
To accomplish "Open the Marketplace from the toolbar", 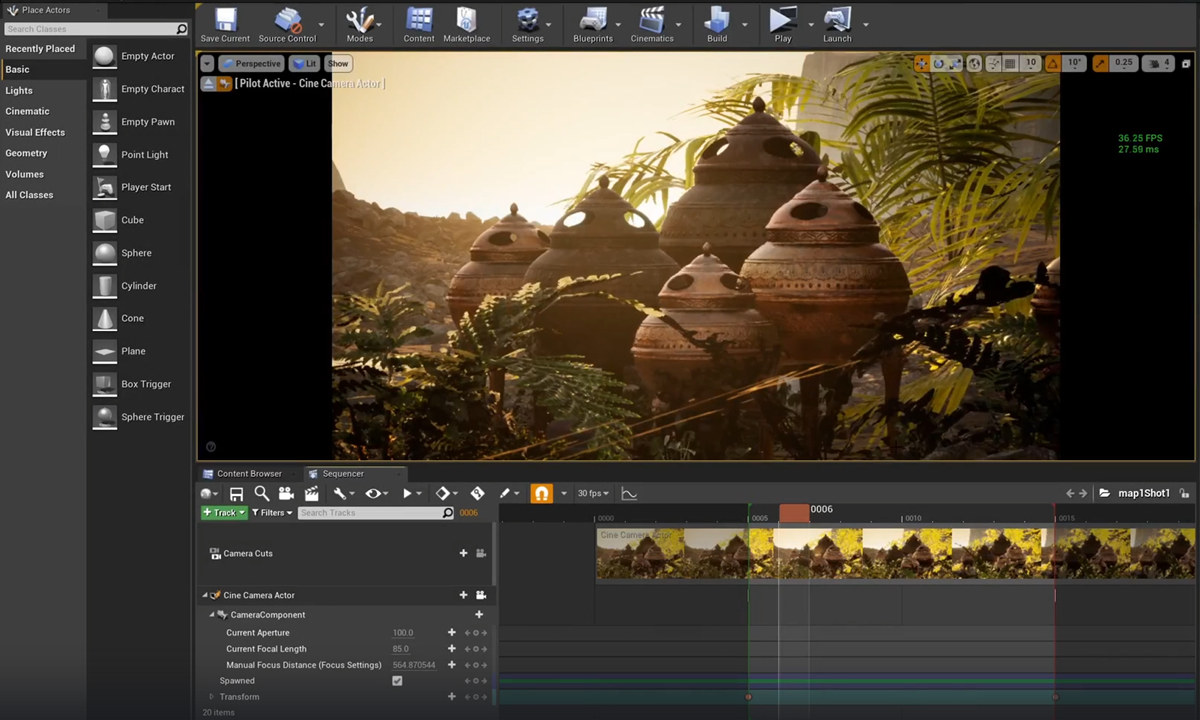I will (466, 24).
